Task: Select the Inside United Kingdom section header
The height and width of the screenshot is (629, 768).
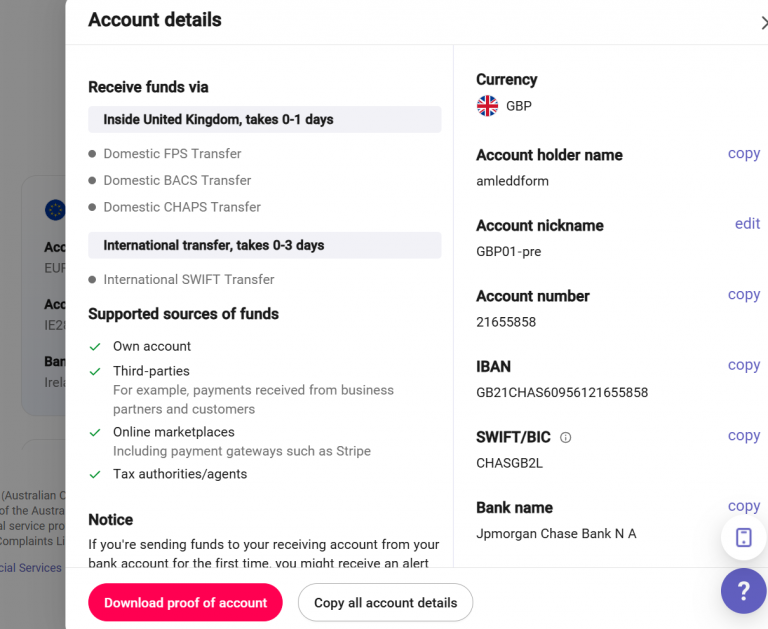Action: [264, 120]
